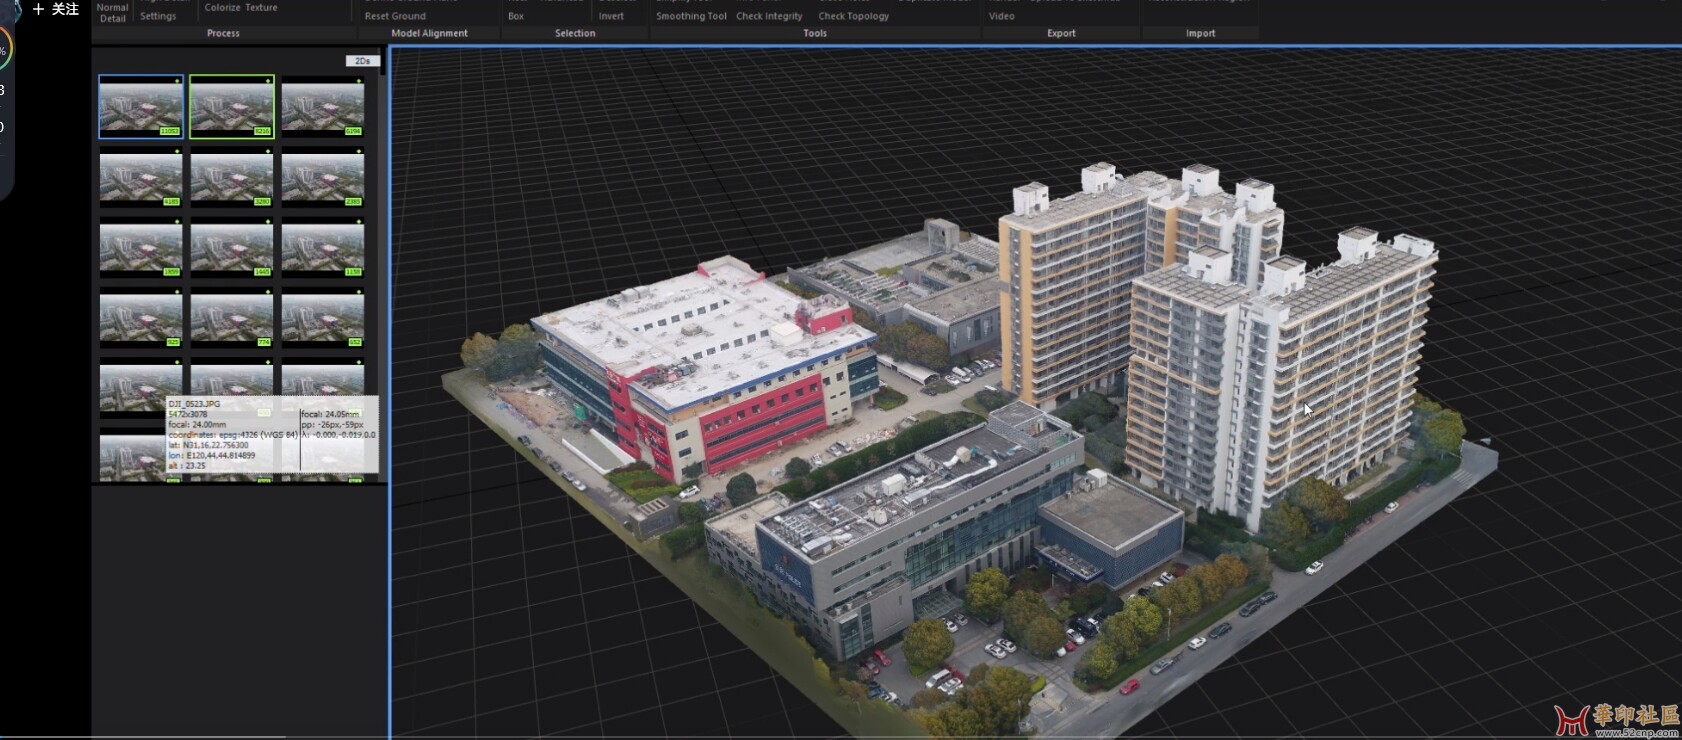The image size is (1682, 740).
Task: Click the Export group label
Action: 1061,33
